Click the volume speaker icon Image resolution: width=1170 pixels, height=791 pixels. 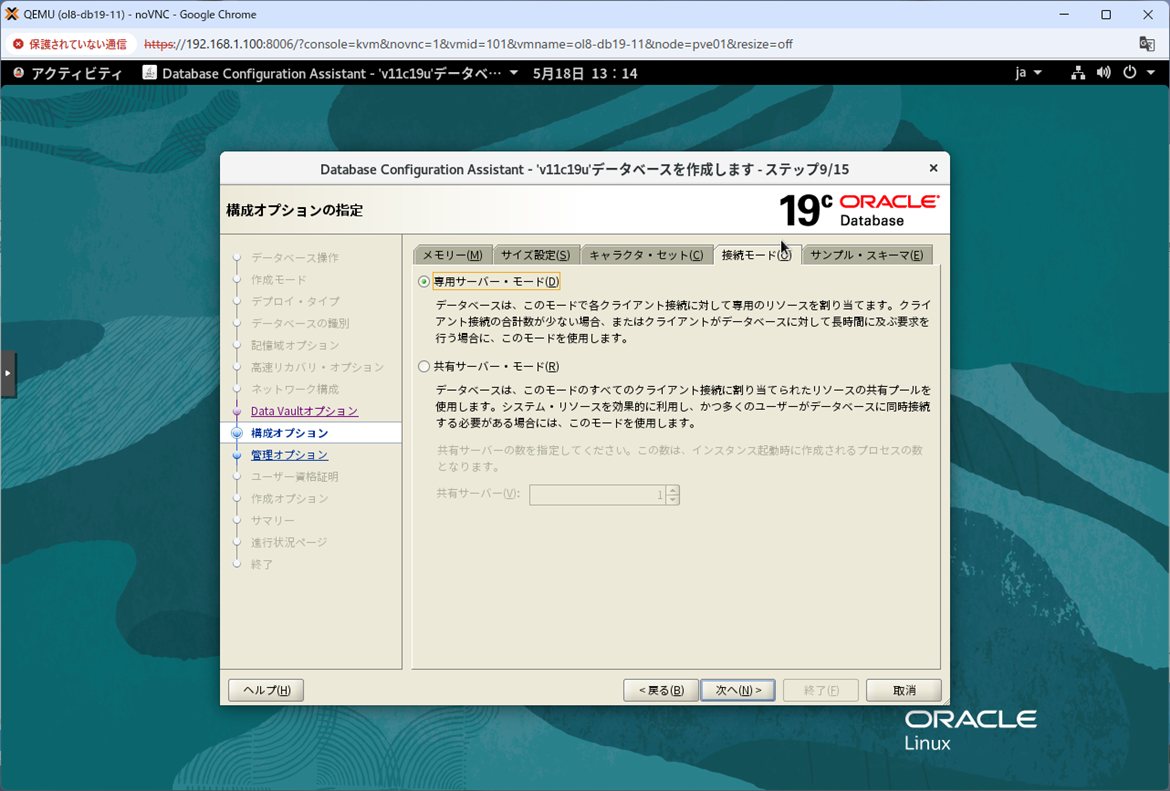(1104, 73)
